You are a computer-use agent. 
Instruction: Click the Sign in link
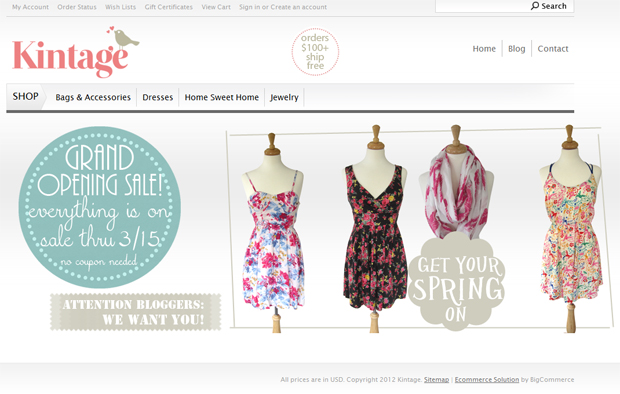tap(250, 7)
